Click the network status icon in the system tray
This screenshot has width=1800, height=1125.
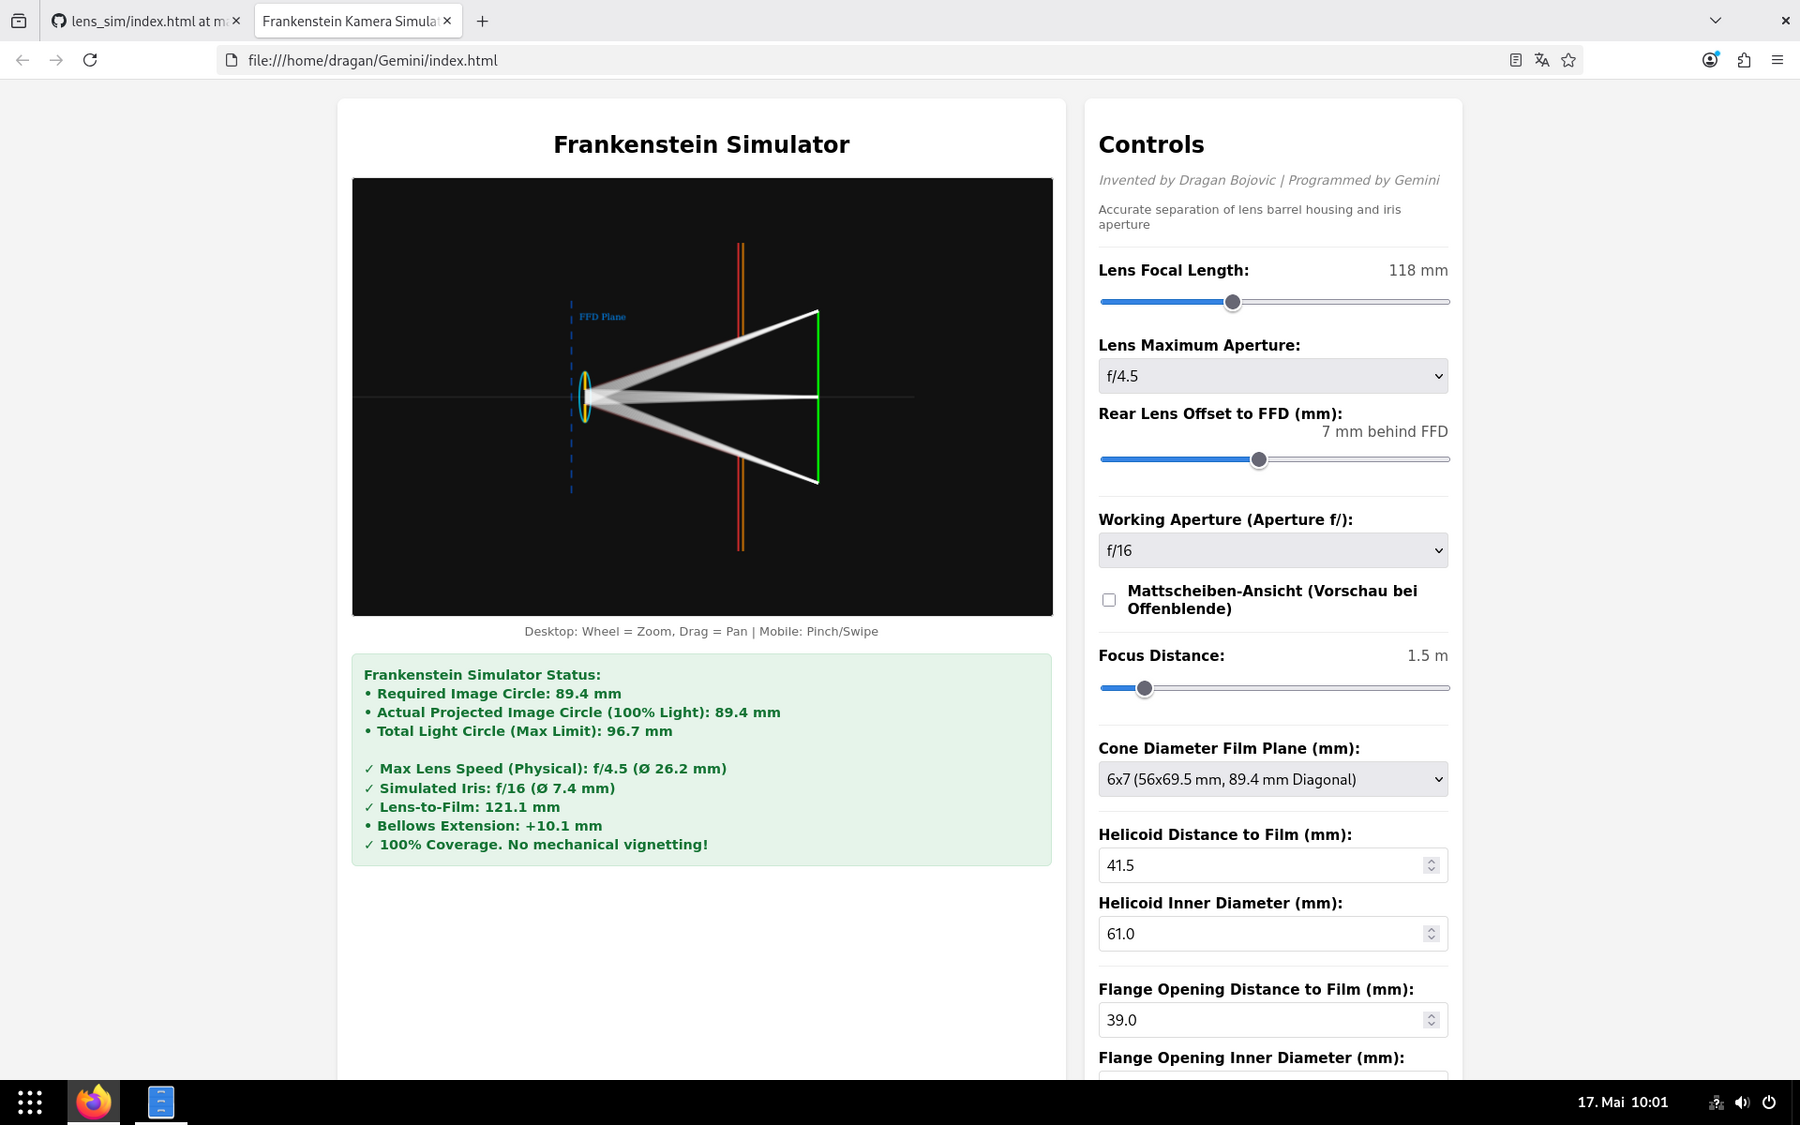[1716, 1102]
